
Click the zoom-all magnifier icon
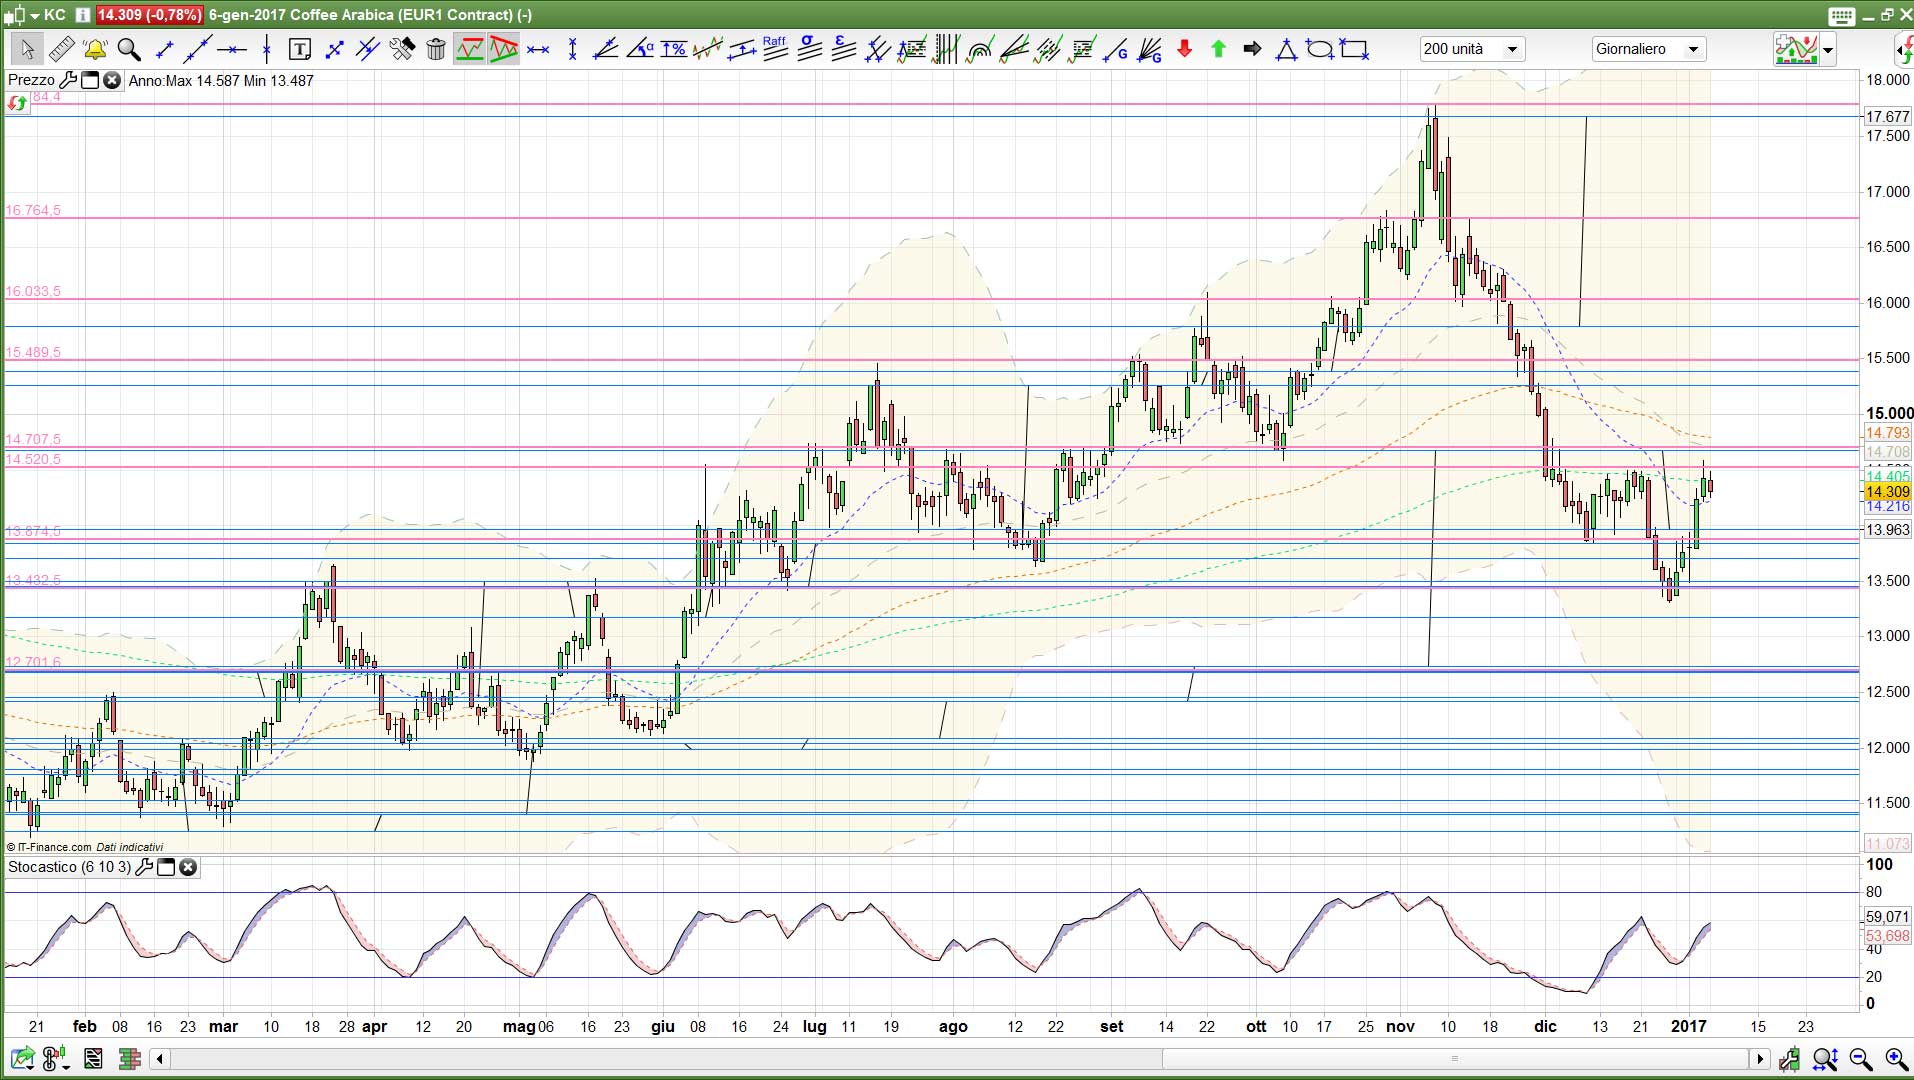(x=1826, y=1058)
